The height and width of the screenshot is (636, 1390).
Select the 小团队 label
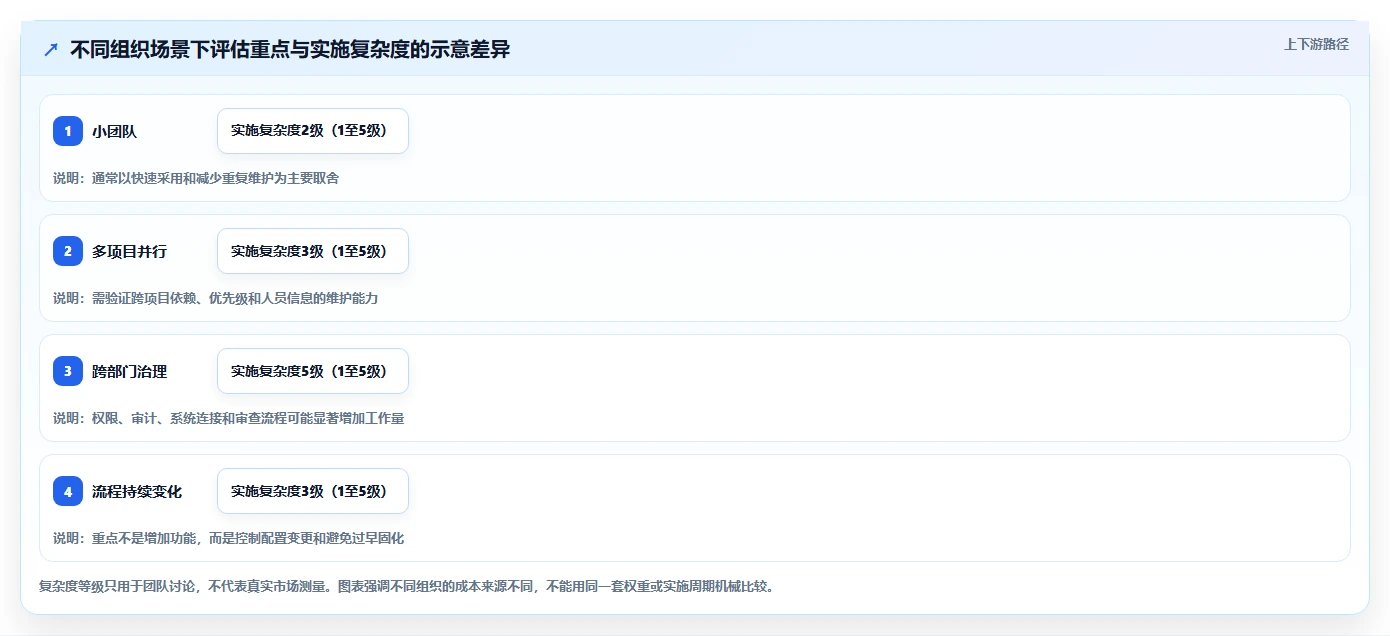coord(114,131)
